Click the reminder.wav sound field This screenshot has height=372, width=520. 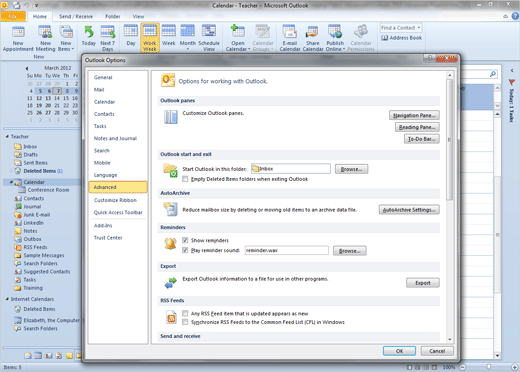coord(286,250)
